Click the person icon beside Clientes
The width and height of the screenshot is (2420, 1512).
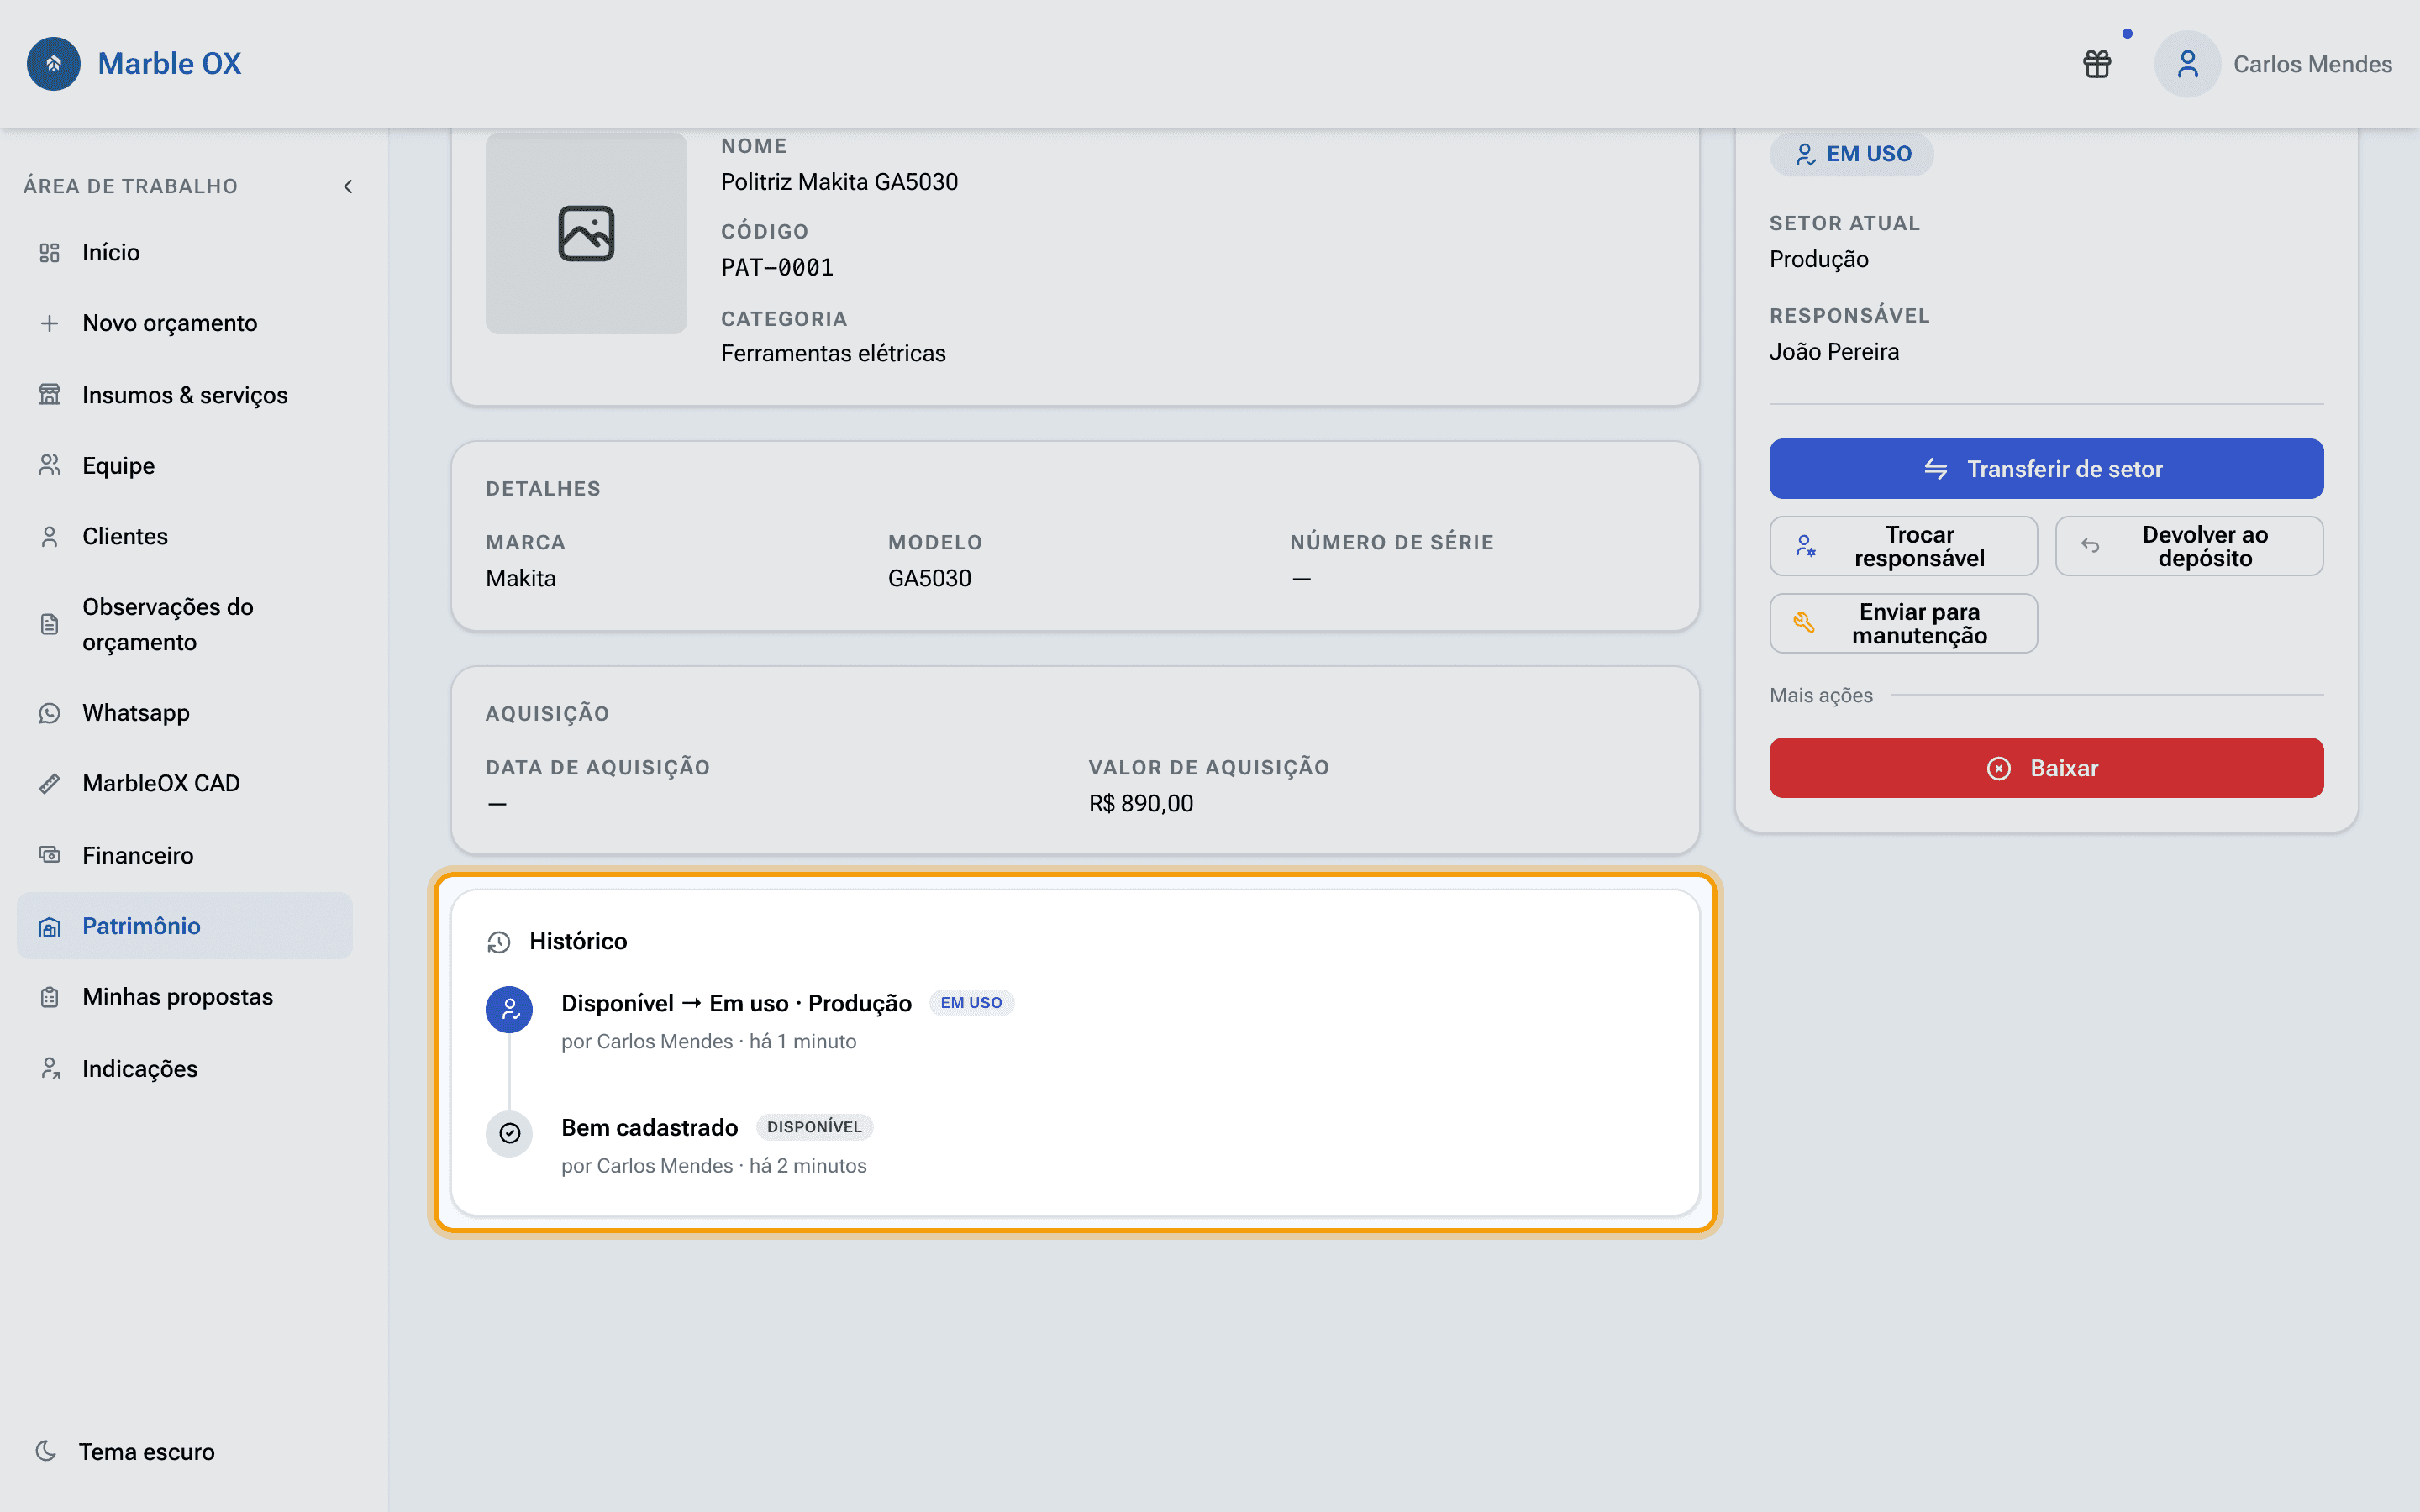(49, 537)
